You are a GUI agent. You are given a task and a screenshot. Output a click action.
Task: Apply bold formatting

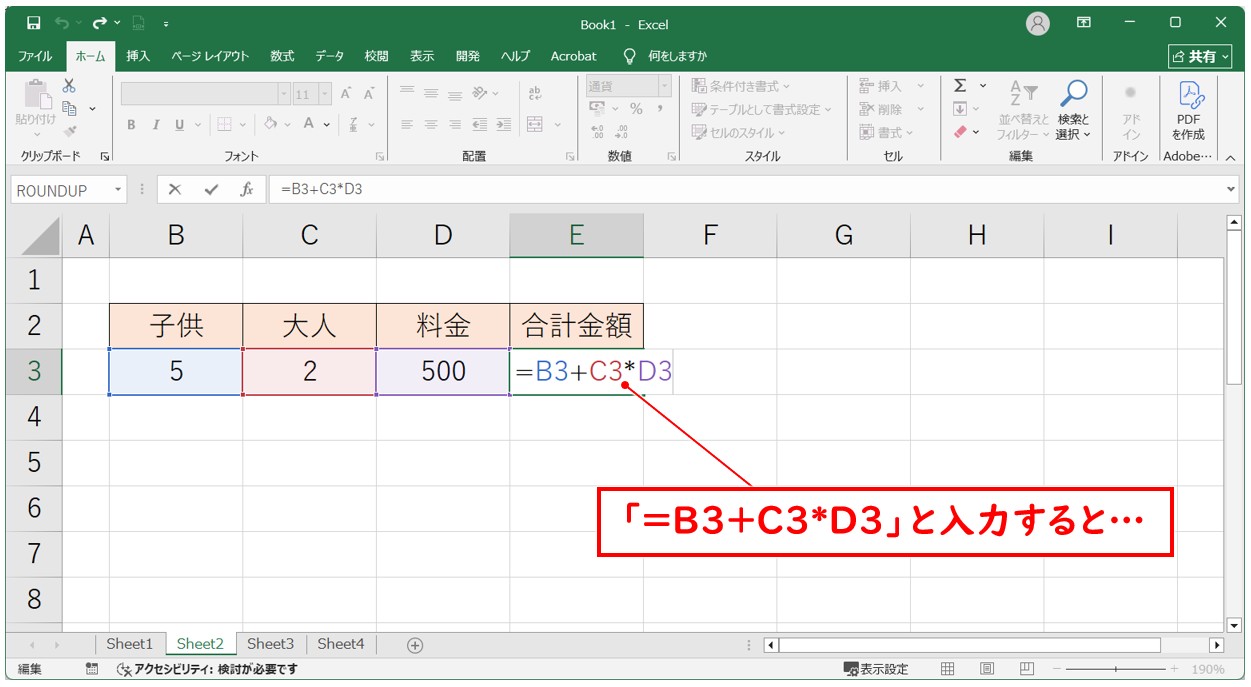click(x=131, y=125)
